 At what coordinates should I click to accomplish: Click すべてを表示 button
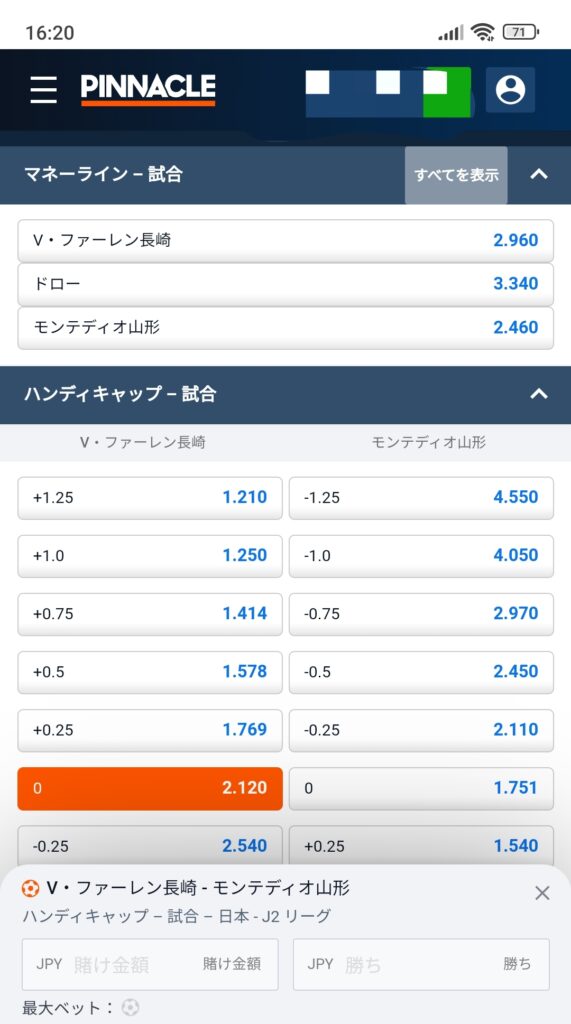tap(456, 175)
